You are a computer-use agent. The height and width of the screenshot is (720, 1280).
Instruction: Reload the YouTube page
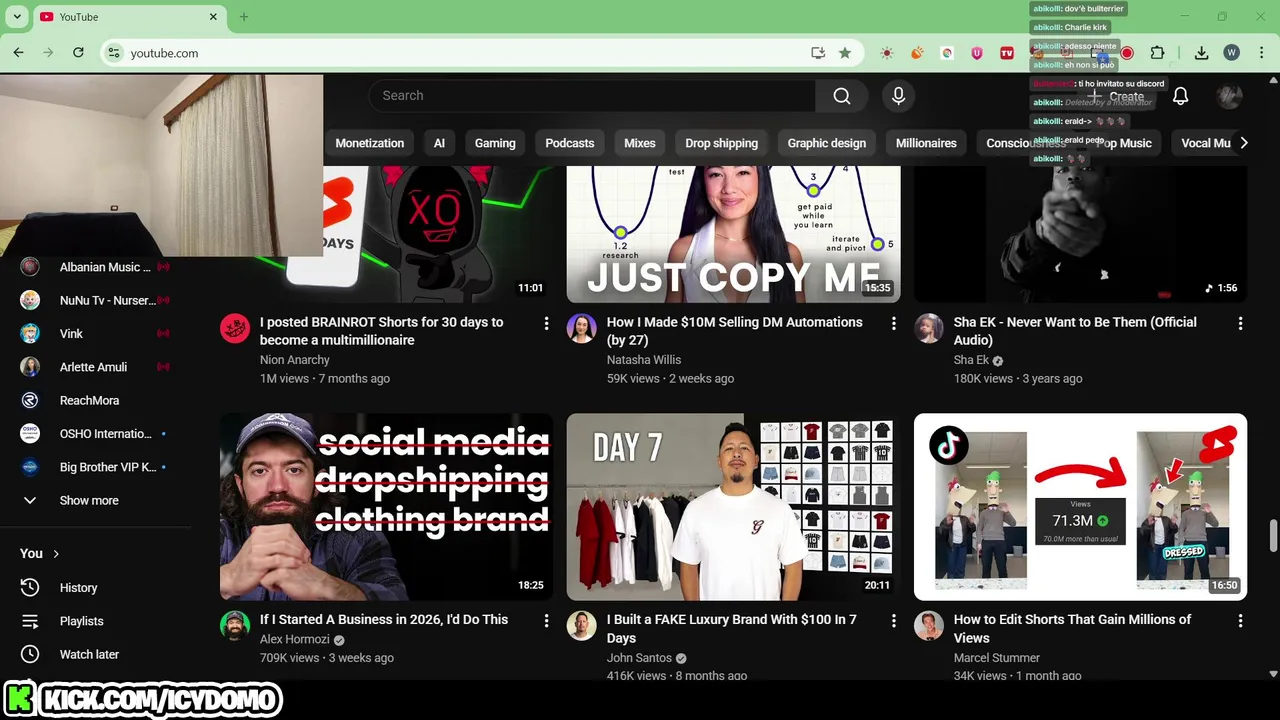point(78,53)
